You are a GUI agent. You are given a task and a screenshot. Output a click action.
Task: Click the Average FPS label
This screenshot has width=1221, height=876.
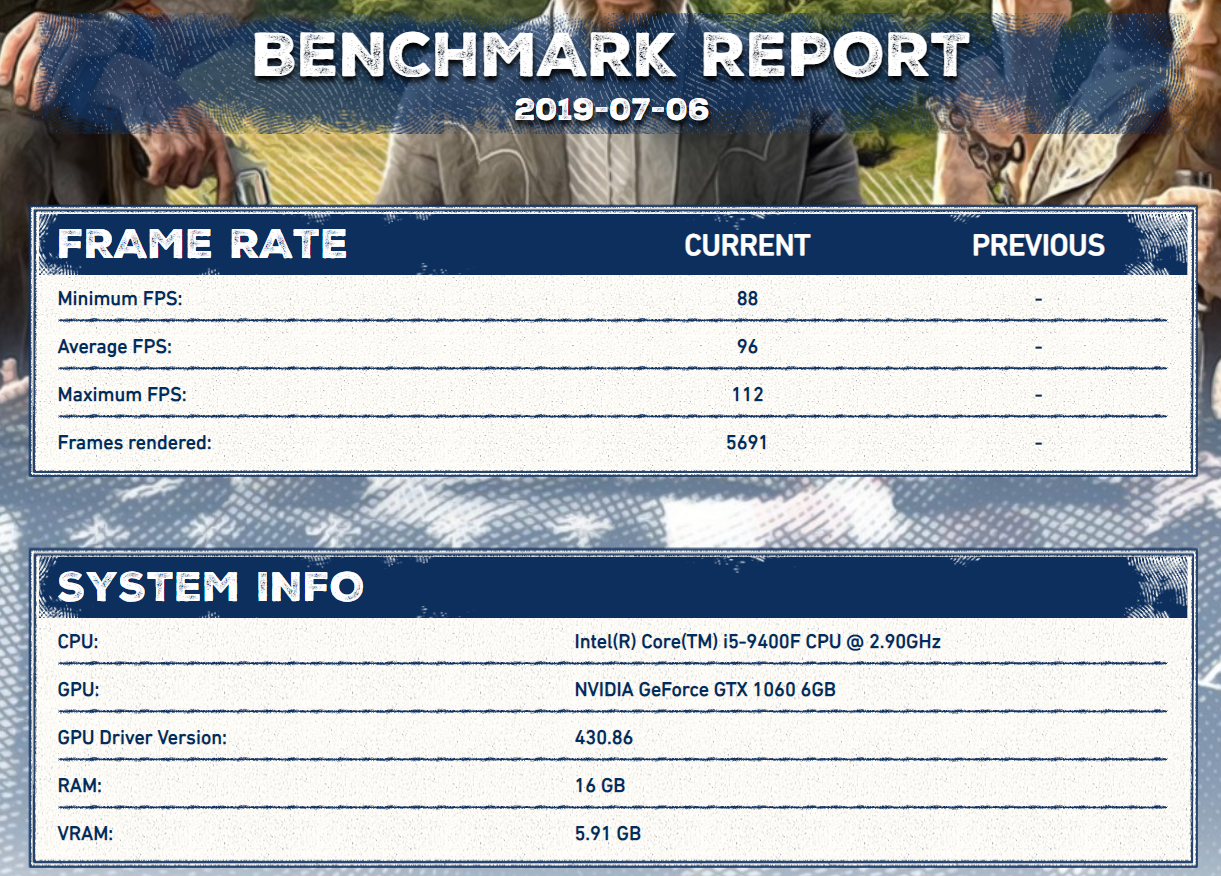pyautogui.click(x=114, y=347)
